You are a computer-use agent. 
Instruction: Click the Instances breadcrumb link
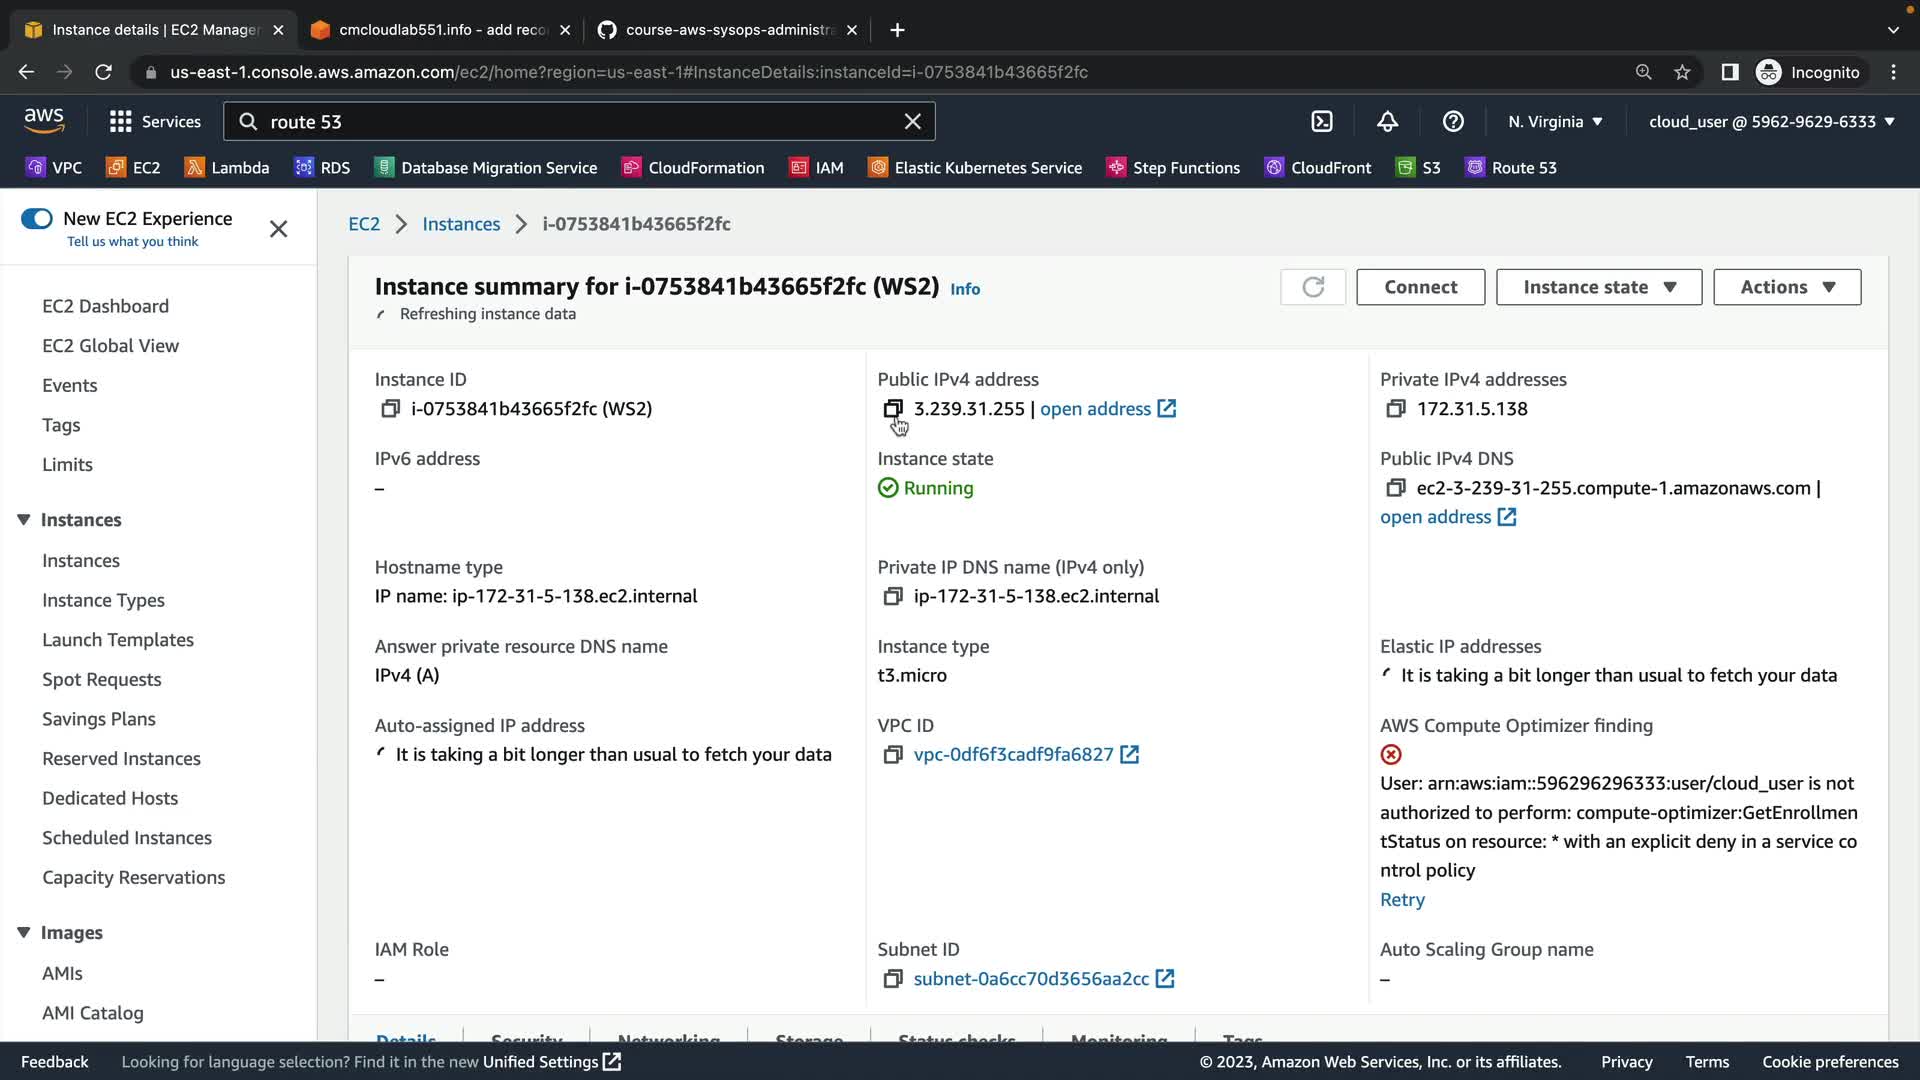tap(460, 224)
